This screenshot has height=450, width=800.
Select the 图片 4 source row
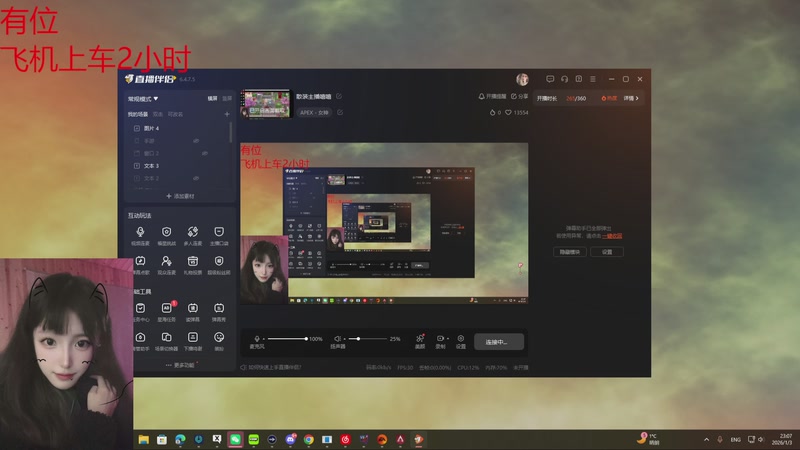[x=179, y=128]
